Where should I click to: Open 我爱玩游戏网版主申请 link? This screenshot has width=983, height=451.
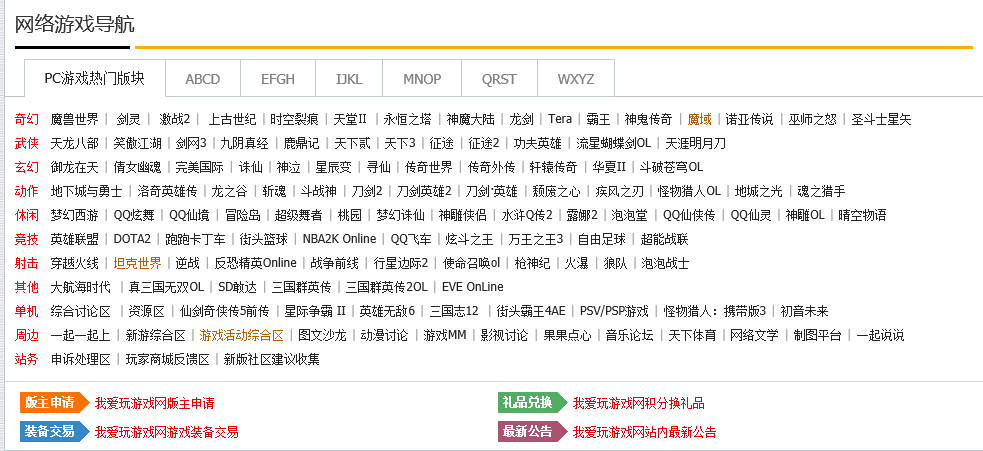(154, 403)
